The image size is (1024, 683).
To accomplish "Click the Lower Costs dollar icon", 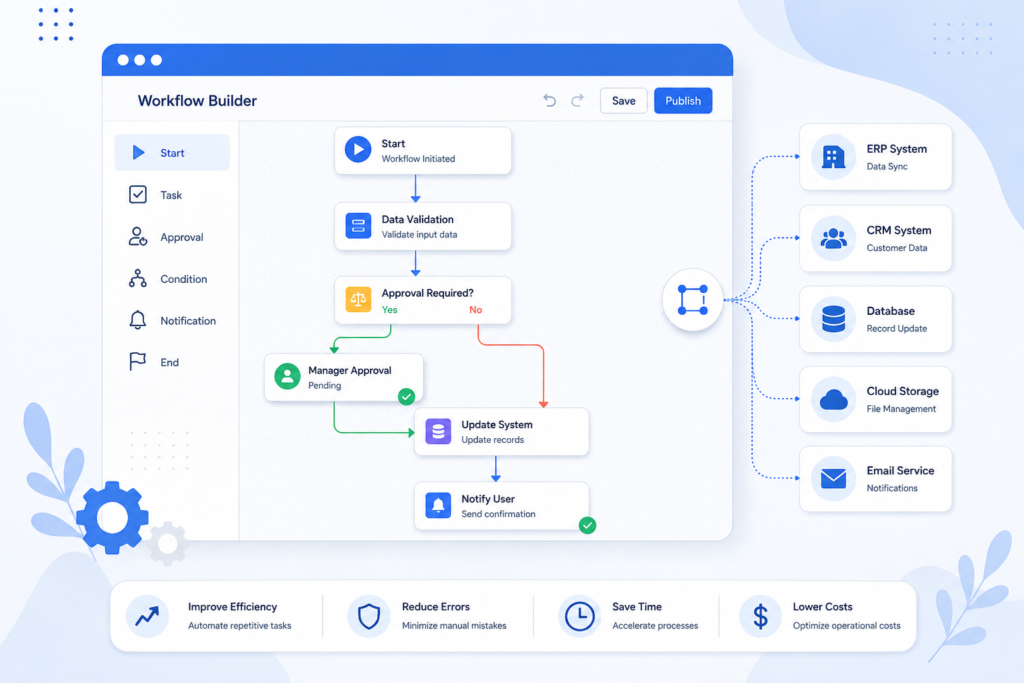I will (x=760, y=616).
